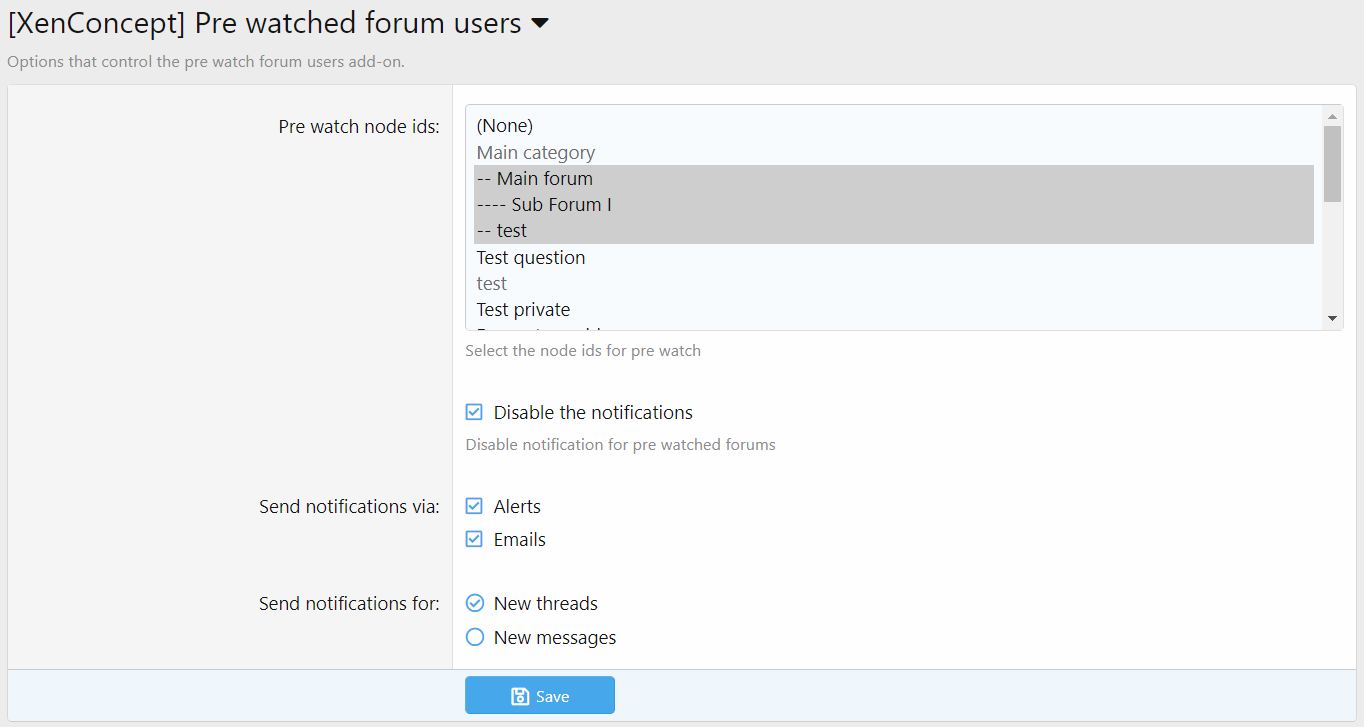Screen dimensions: 1364x727
Task: Uncheck the Emails checkbox
Action: point(475,539)
